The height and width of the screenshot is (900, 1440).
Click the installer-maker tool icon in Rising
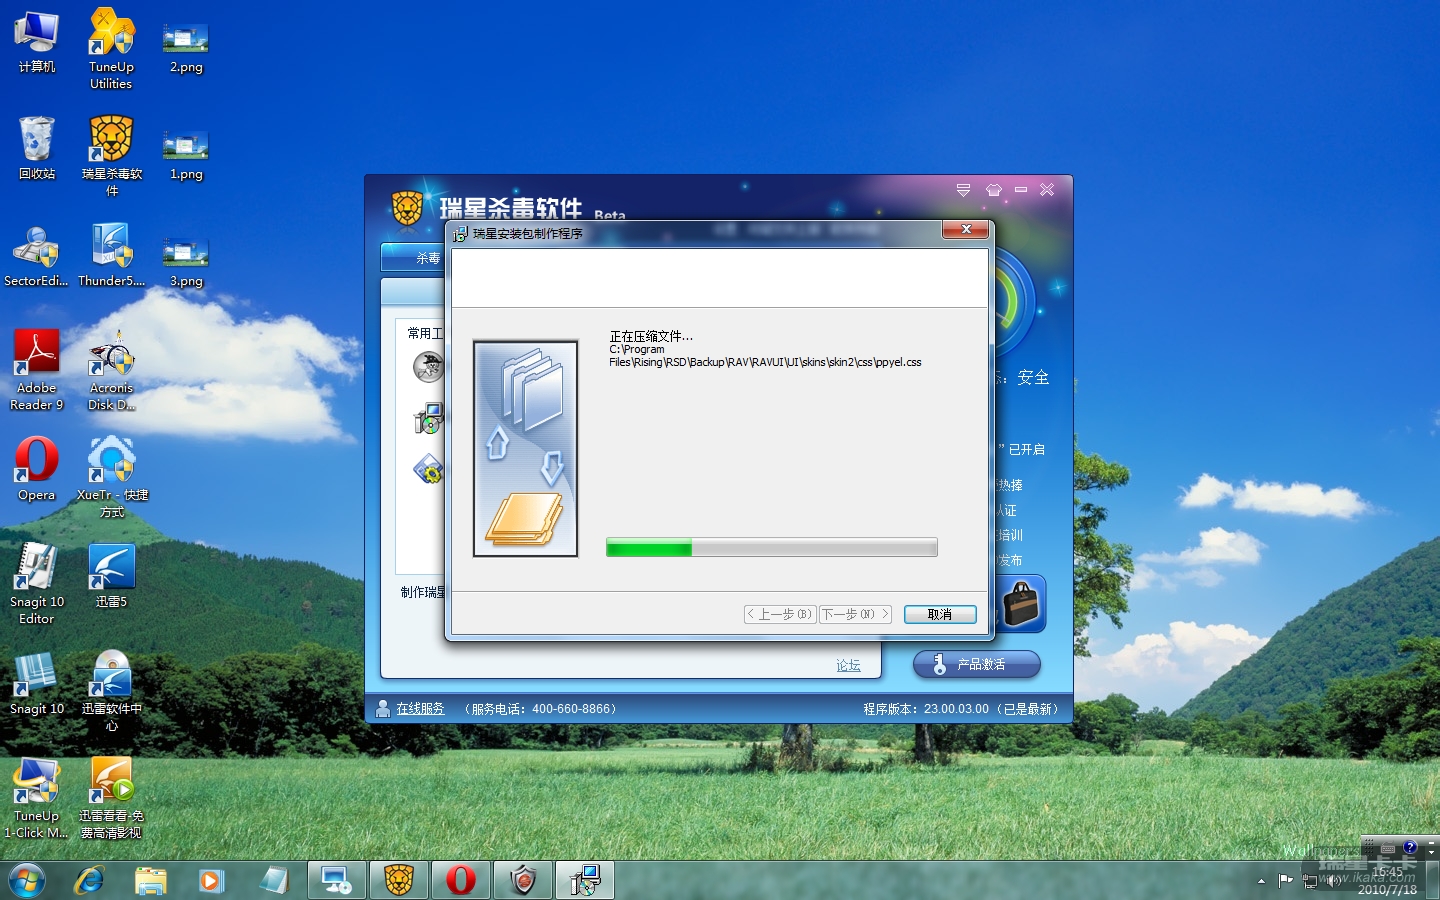pyautogui.click(x=428, y=418)
